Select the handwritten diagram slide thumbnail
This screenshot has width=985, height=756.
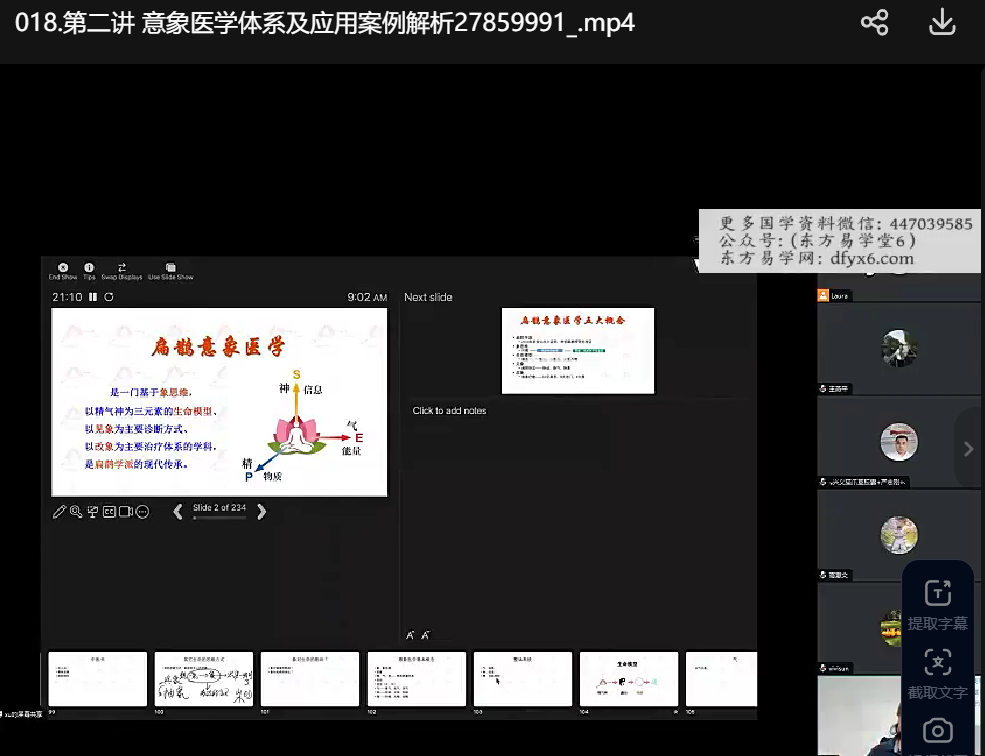(204, 680)
